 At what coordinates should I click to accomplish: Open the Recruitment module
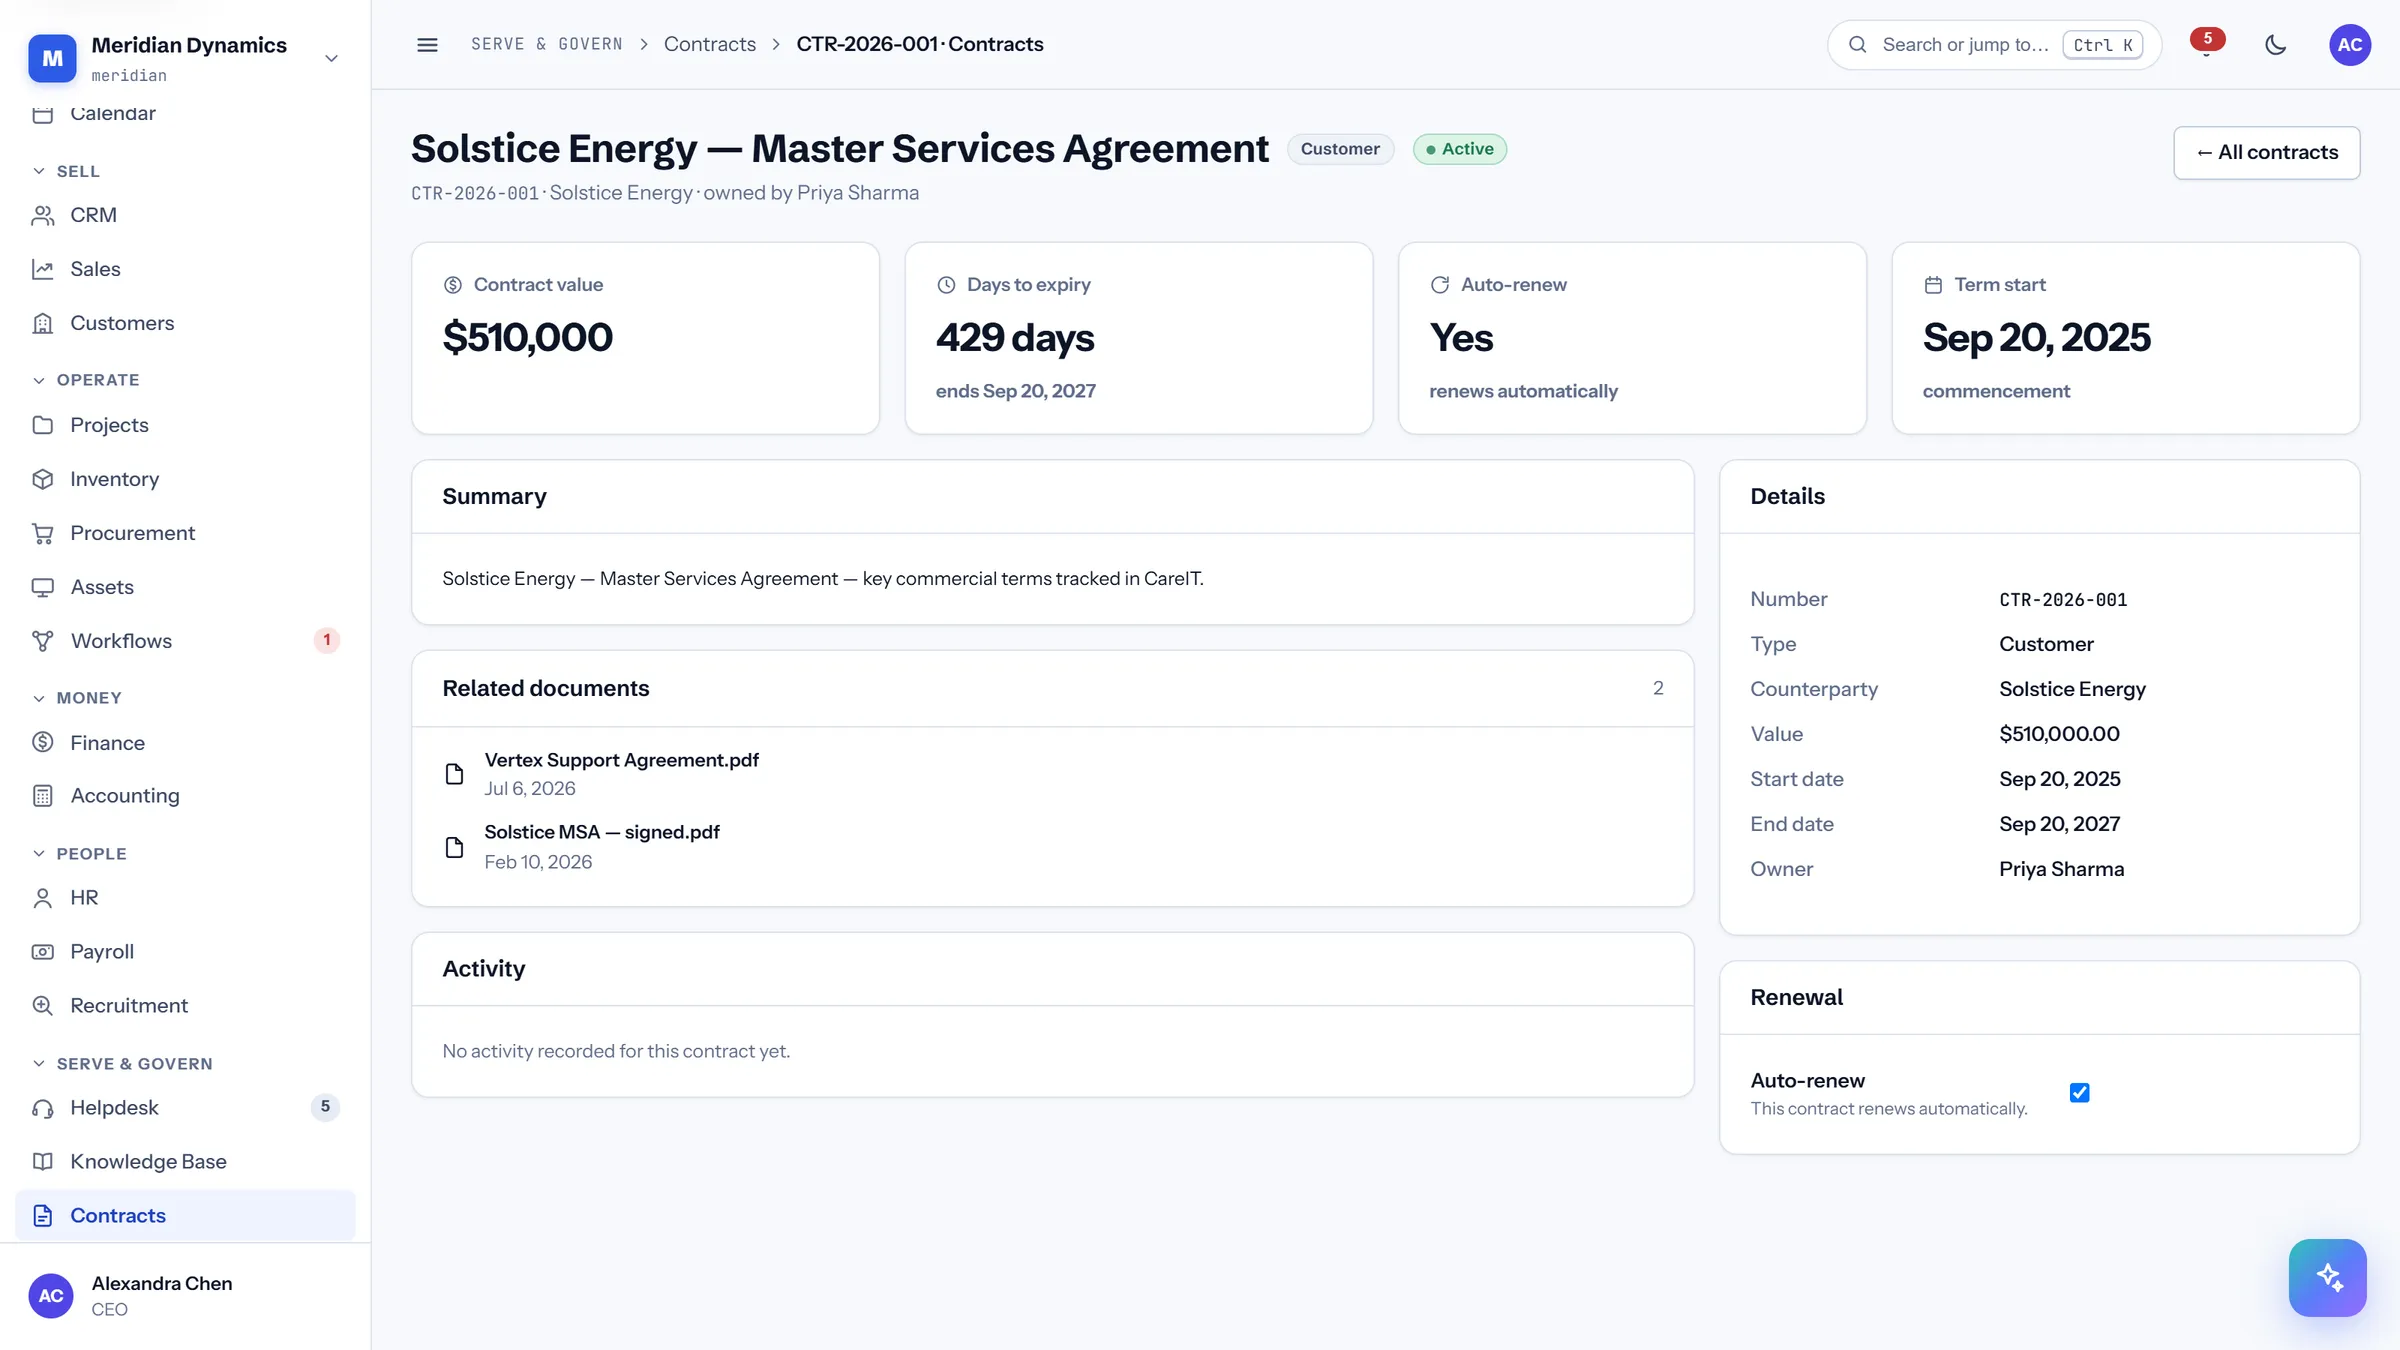pos(185,1006)
